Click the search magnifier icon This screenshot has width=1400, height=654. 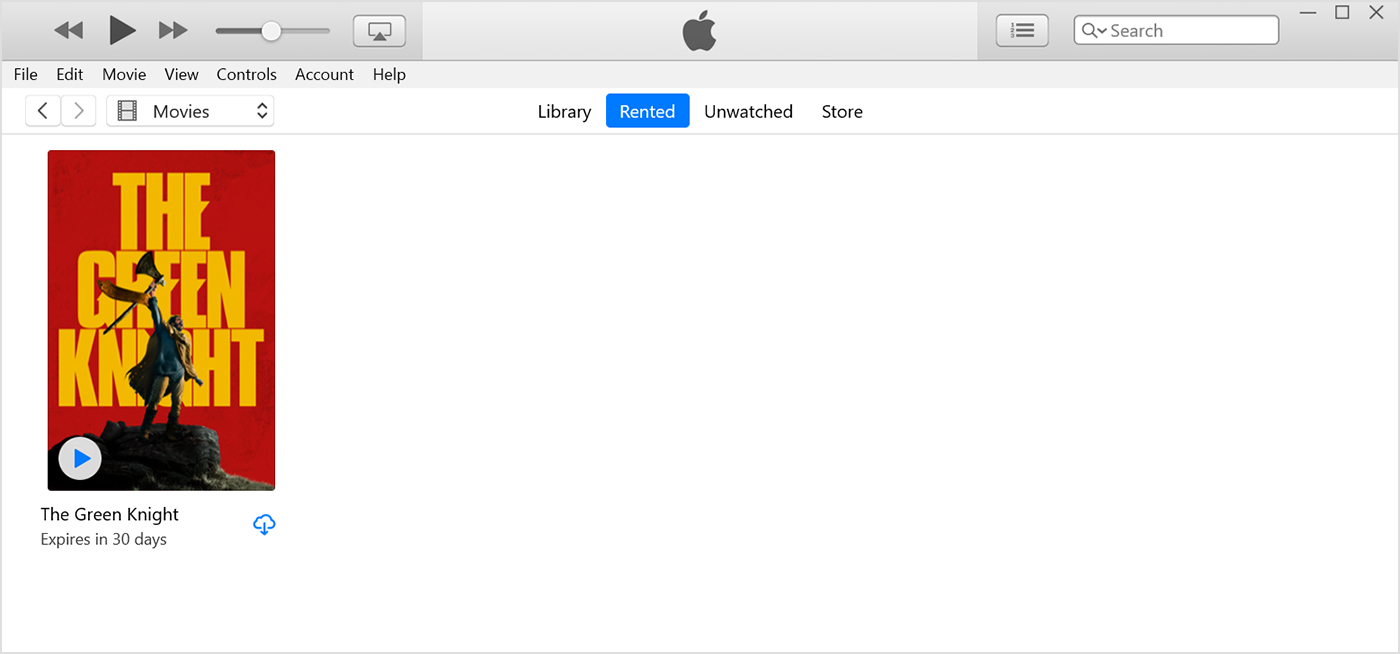1091,30
